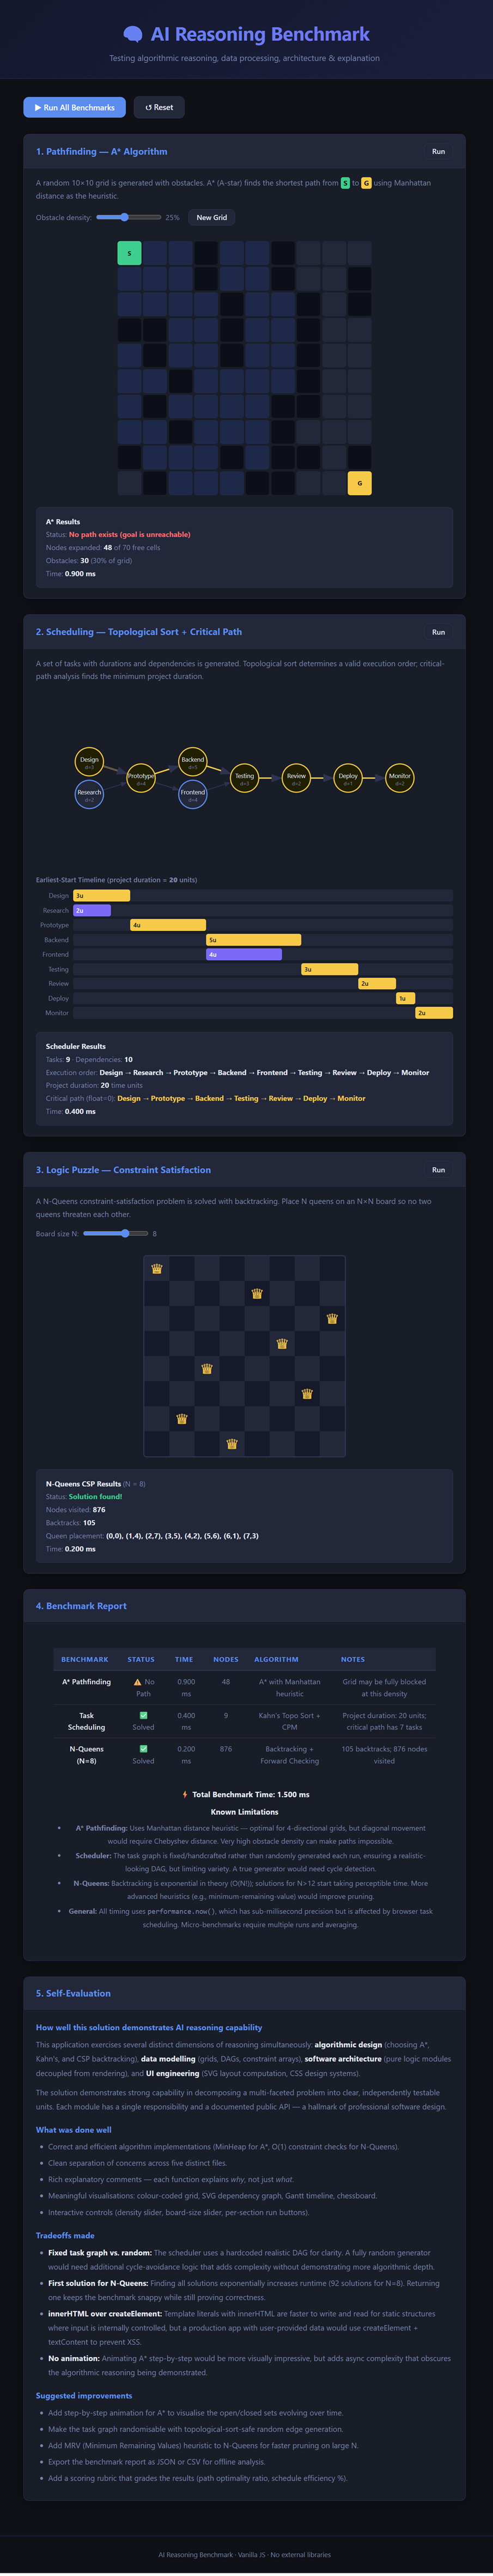
Task: Click the warning icon in the A* Pathfinding row
Action: (x=137, y=1682)
